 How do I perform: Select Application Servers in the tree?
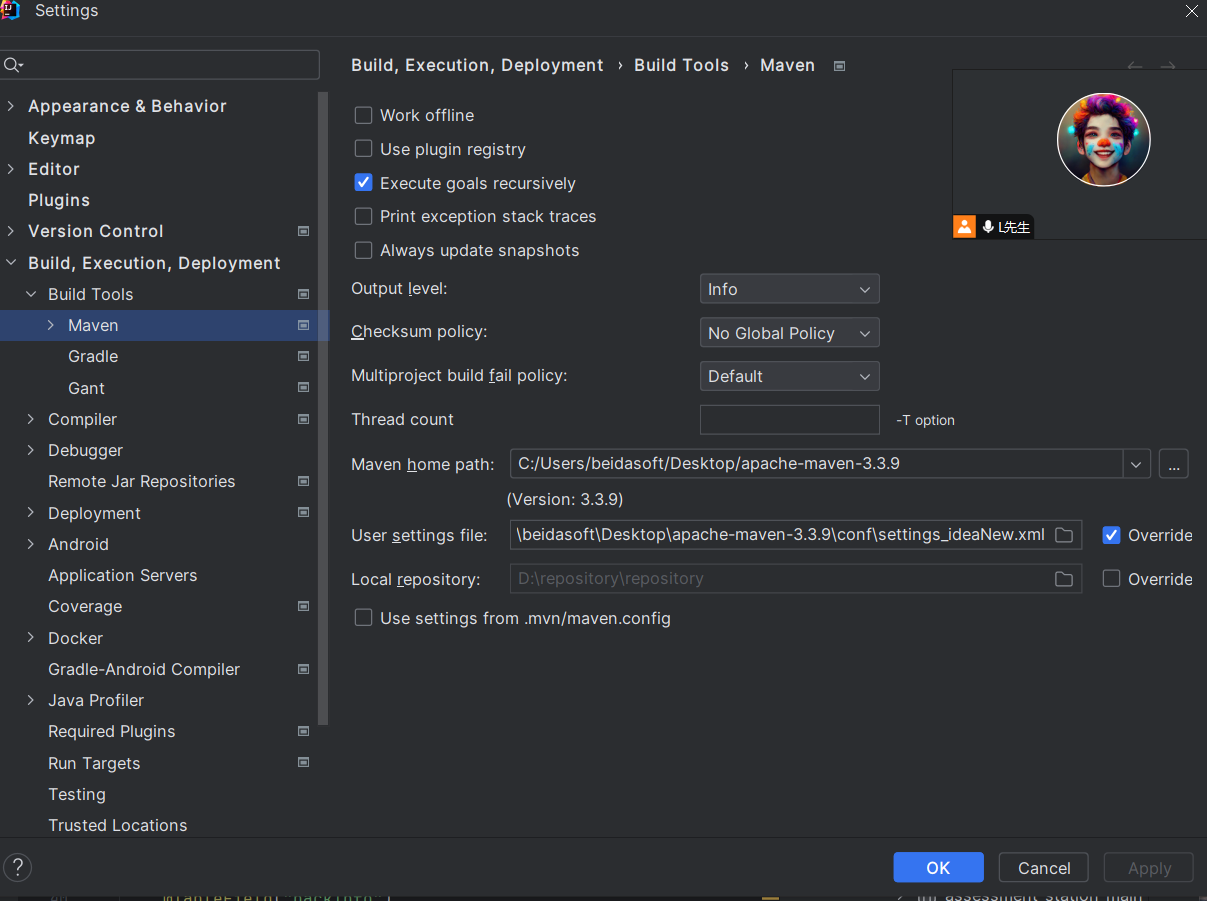tap(123, 575)
